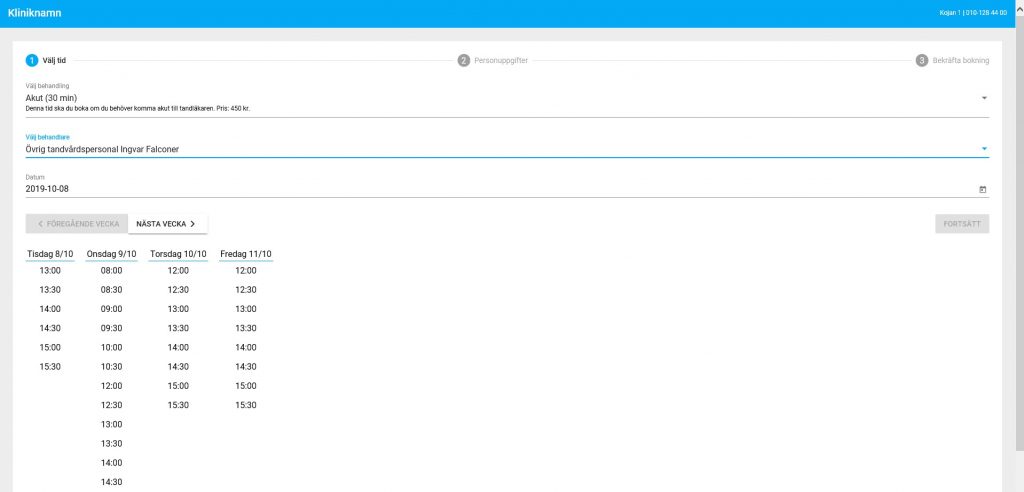The image size is (1024, 492).
Task: Click the Fortsätt button
Action: point(962,223)
